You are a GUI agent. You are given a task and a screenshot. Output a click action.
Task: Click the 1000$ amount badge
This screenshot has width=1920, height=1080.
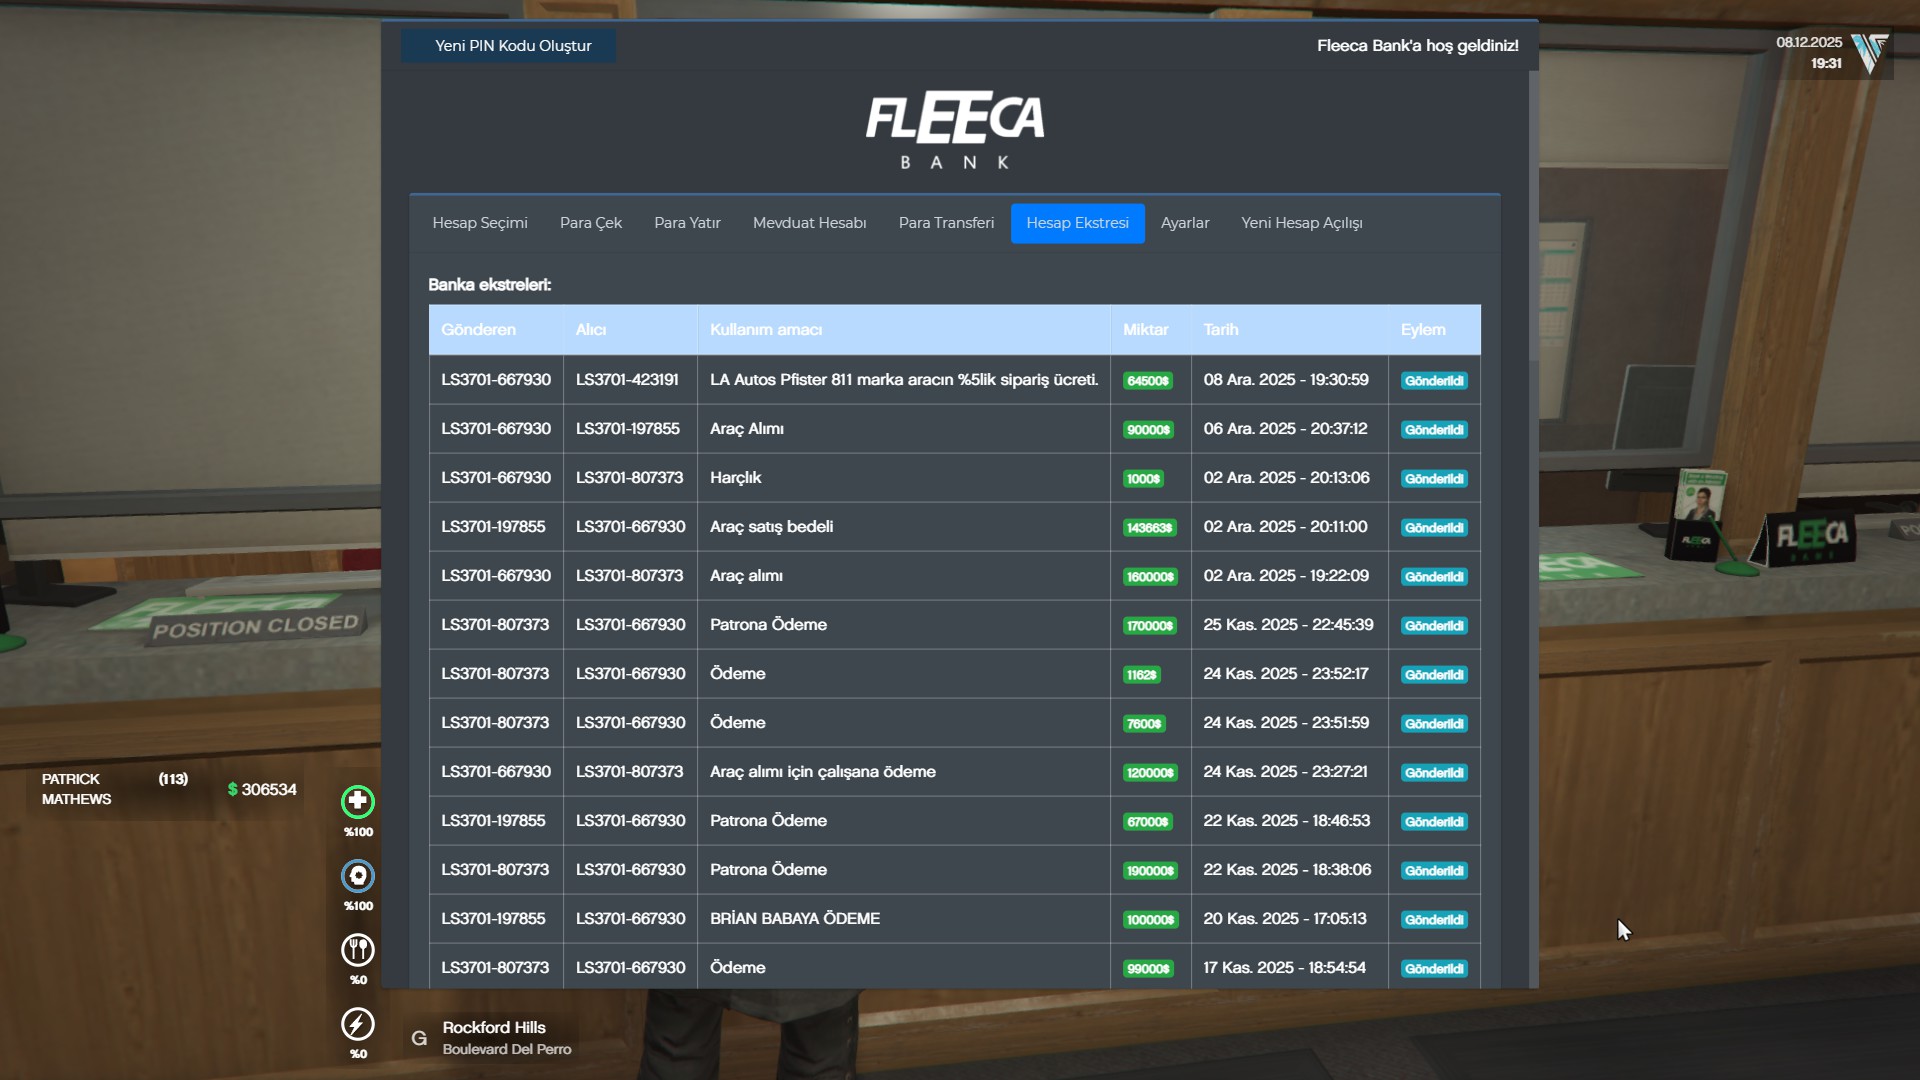click(x=1143, y=479)
